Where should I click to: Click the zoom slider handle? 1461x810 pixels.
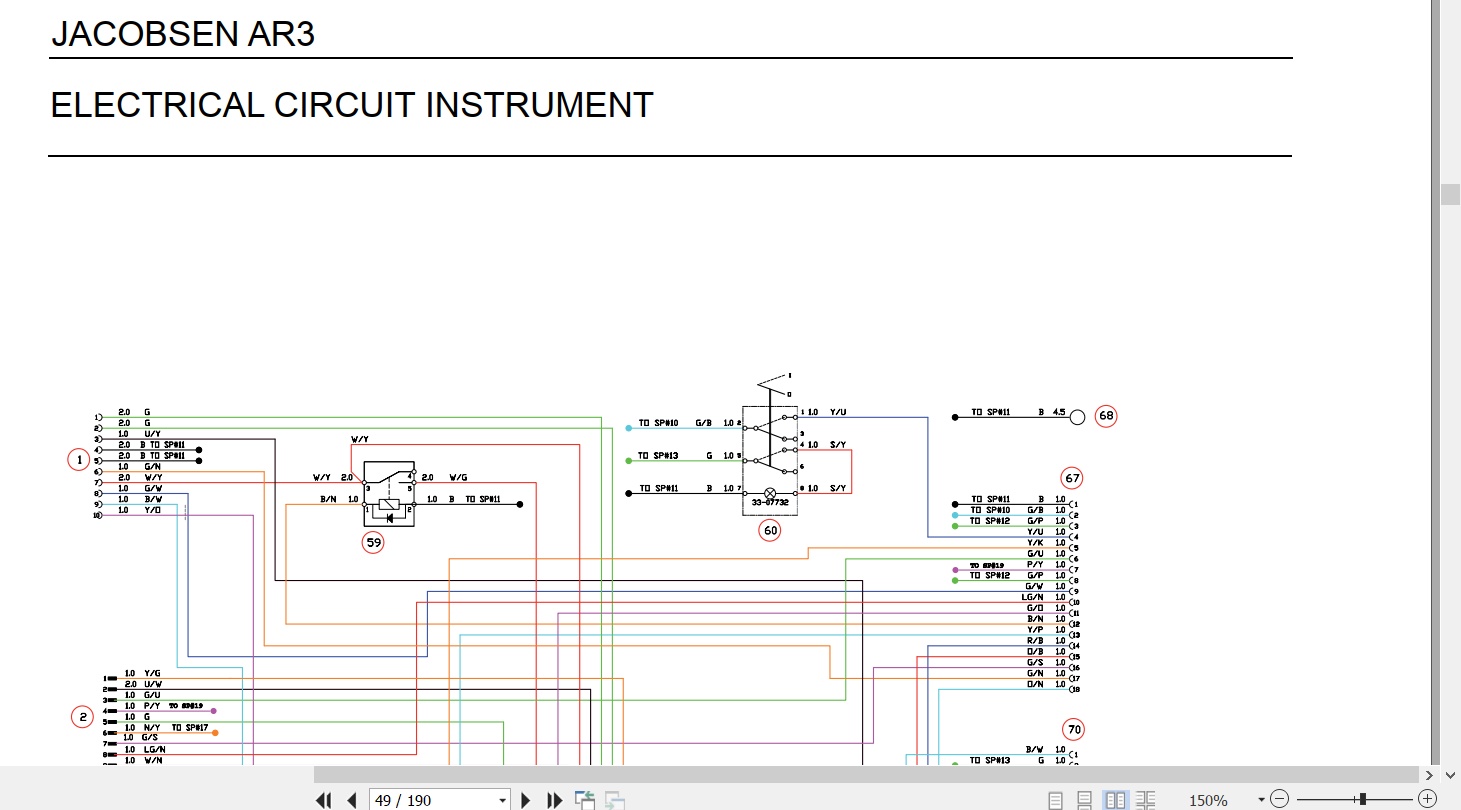click(x=1362, y=800)
